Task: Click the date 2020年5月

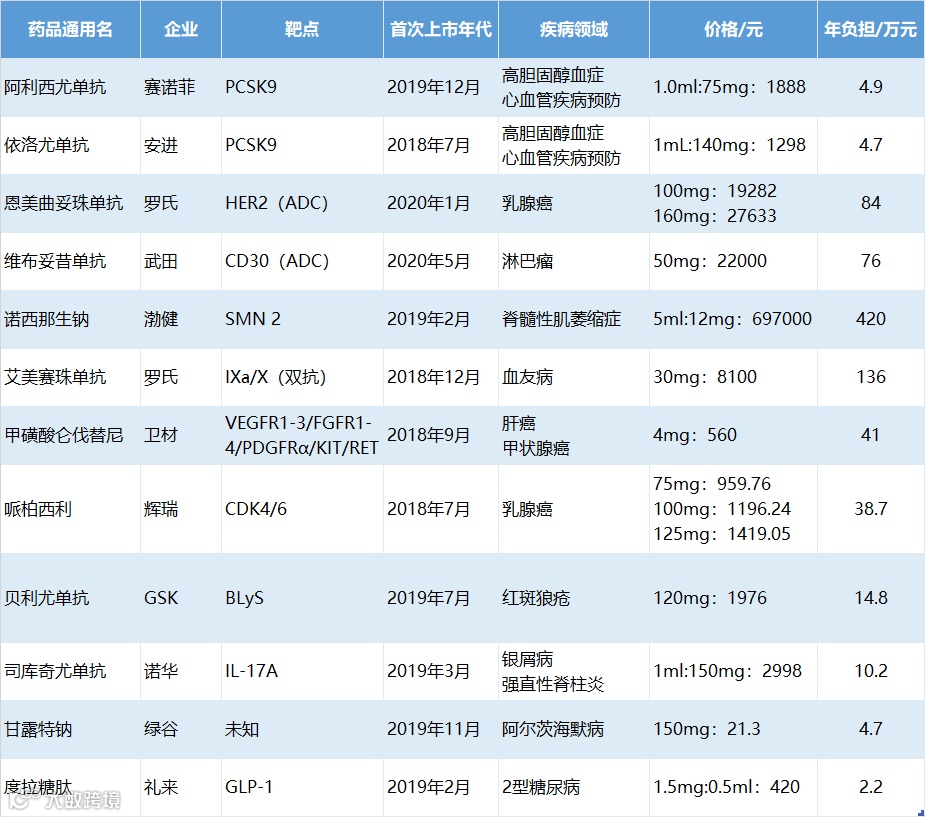Action: (429, 261)
